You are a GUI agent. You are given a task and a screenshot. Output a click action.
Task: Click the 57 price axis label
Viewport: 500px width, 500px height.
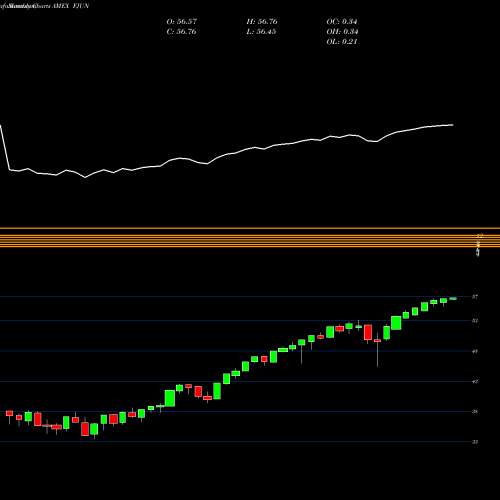[x=475, y=297]
